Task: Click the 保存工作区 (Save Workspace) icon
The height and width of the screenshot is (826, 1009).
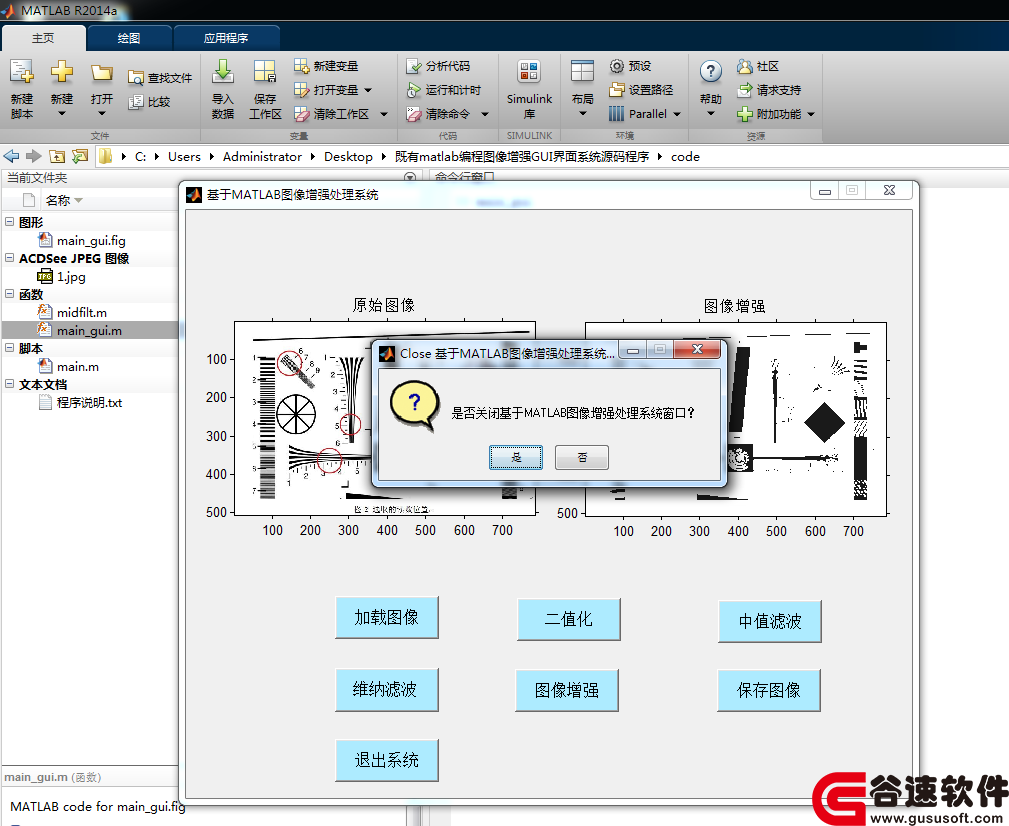Action: tap(264, 72)
